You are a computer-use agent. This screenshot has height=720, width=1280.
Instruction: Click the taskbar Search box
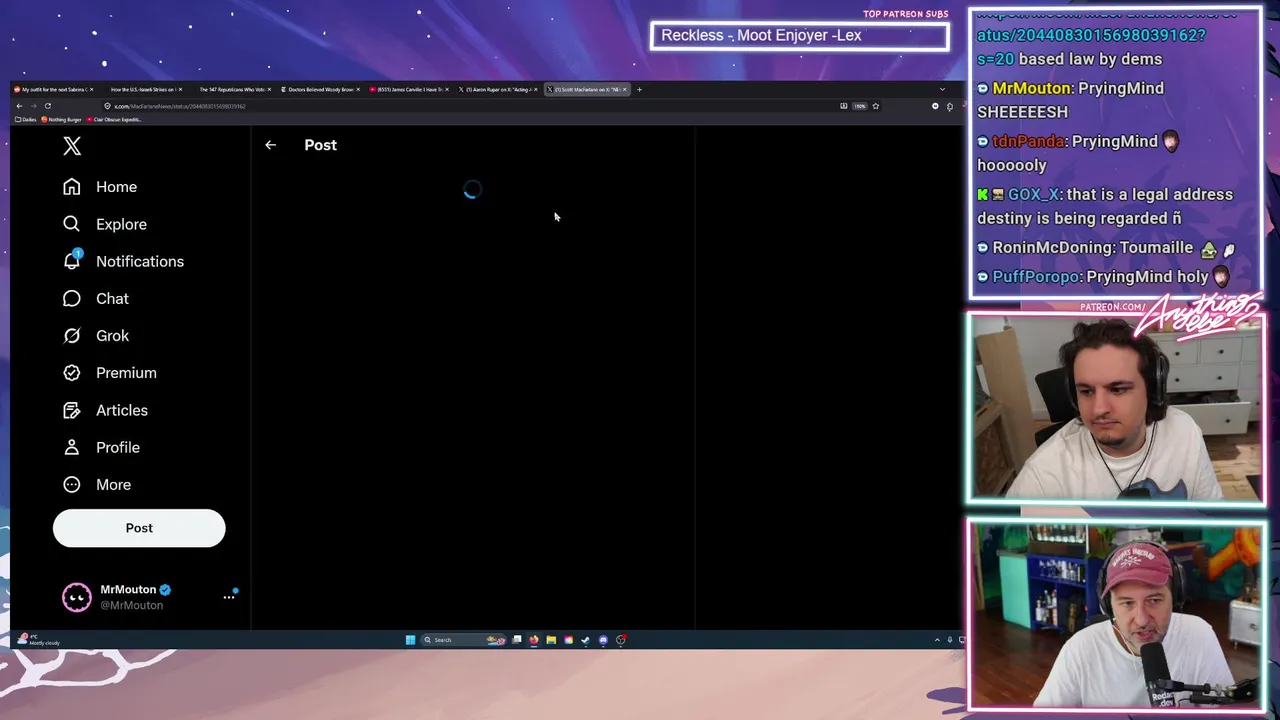coord(464,640)
